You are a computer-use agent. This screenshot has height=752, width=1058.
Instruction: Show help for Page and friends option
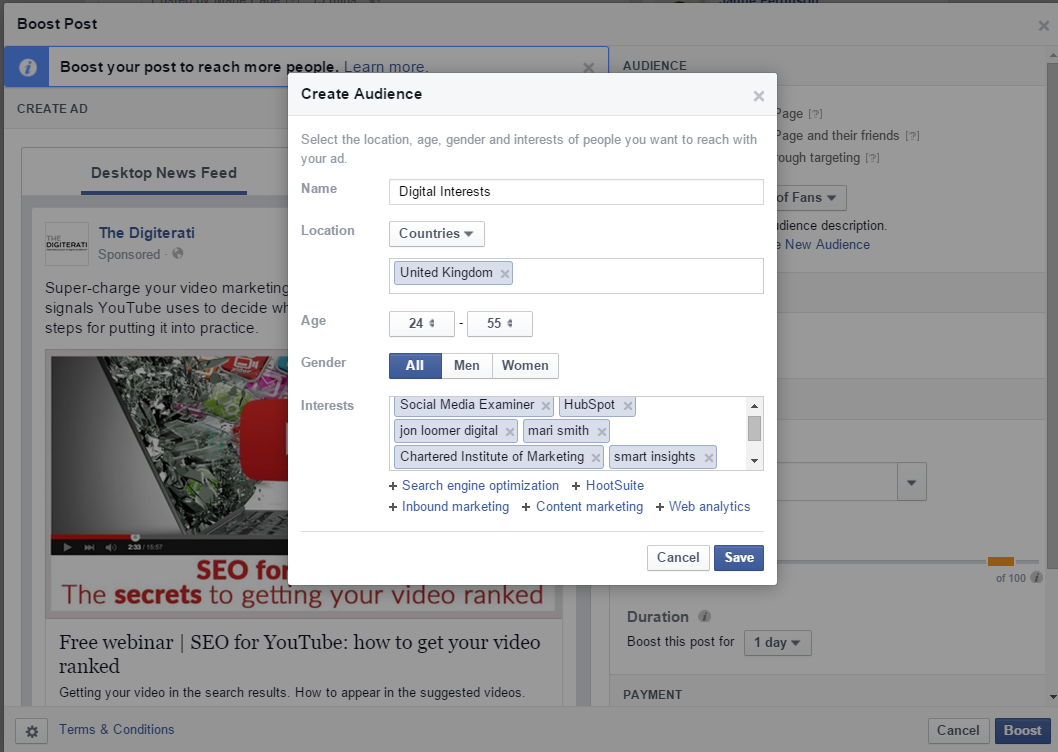tap(912, 136)
